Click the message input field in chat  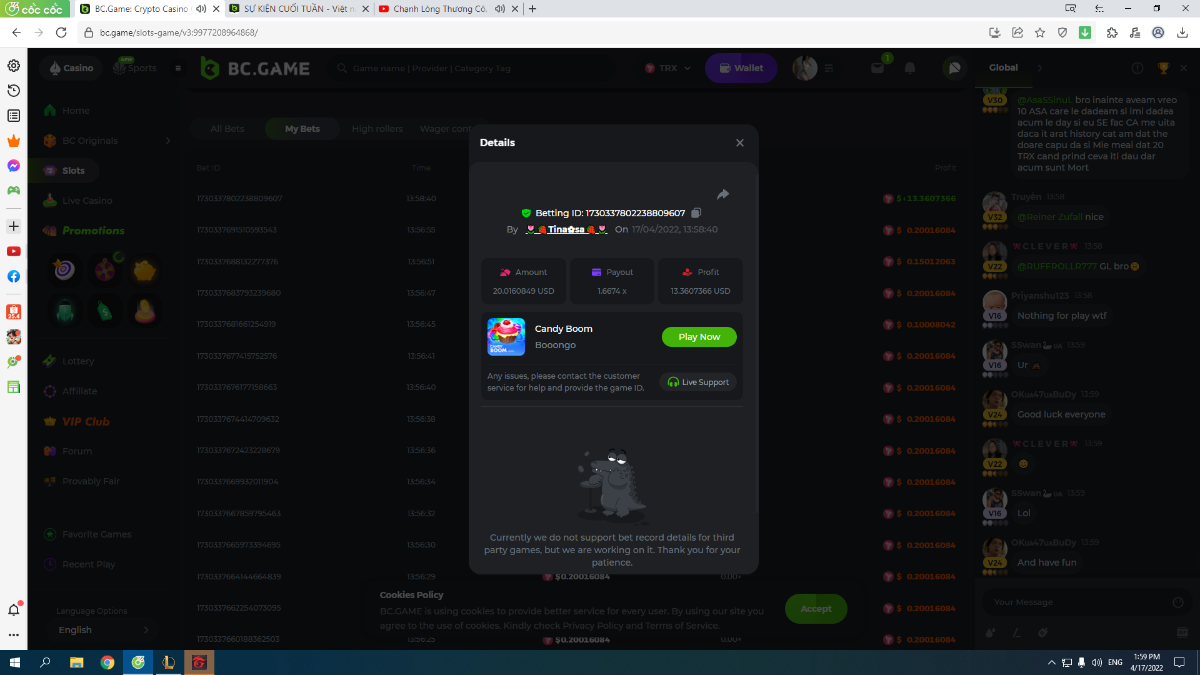pos(1075,602)
